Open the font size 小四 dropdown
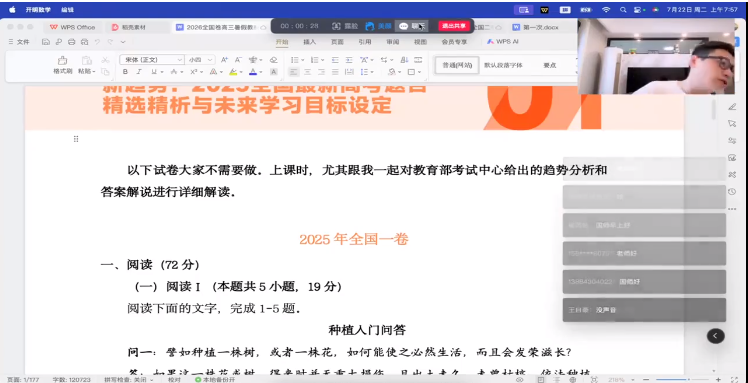 [x=210, y=60]
